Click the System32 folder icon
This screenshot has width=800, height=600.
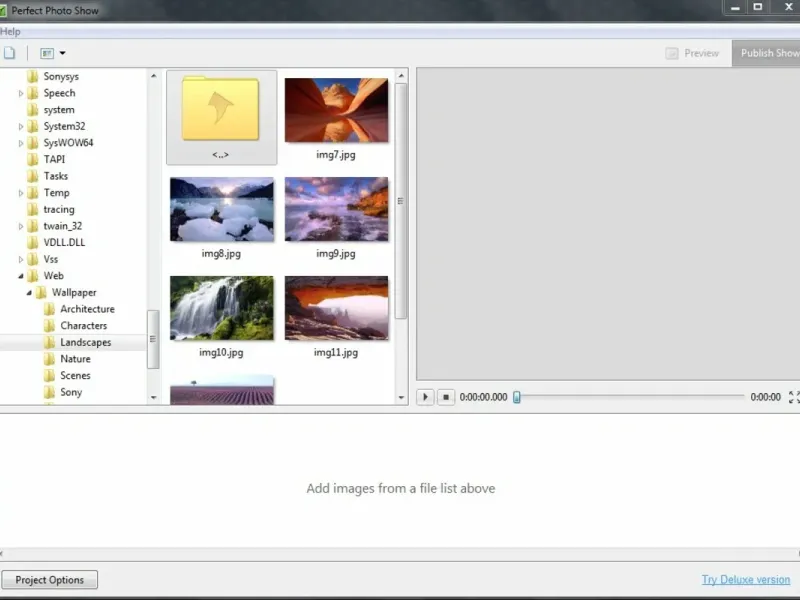point(33,126)
